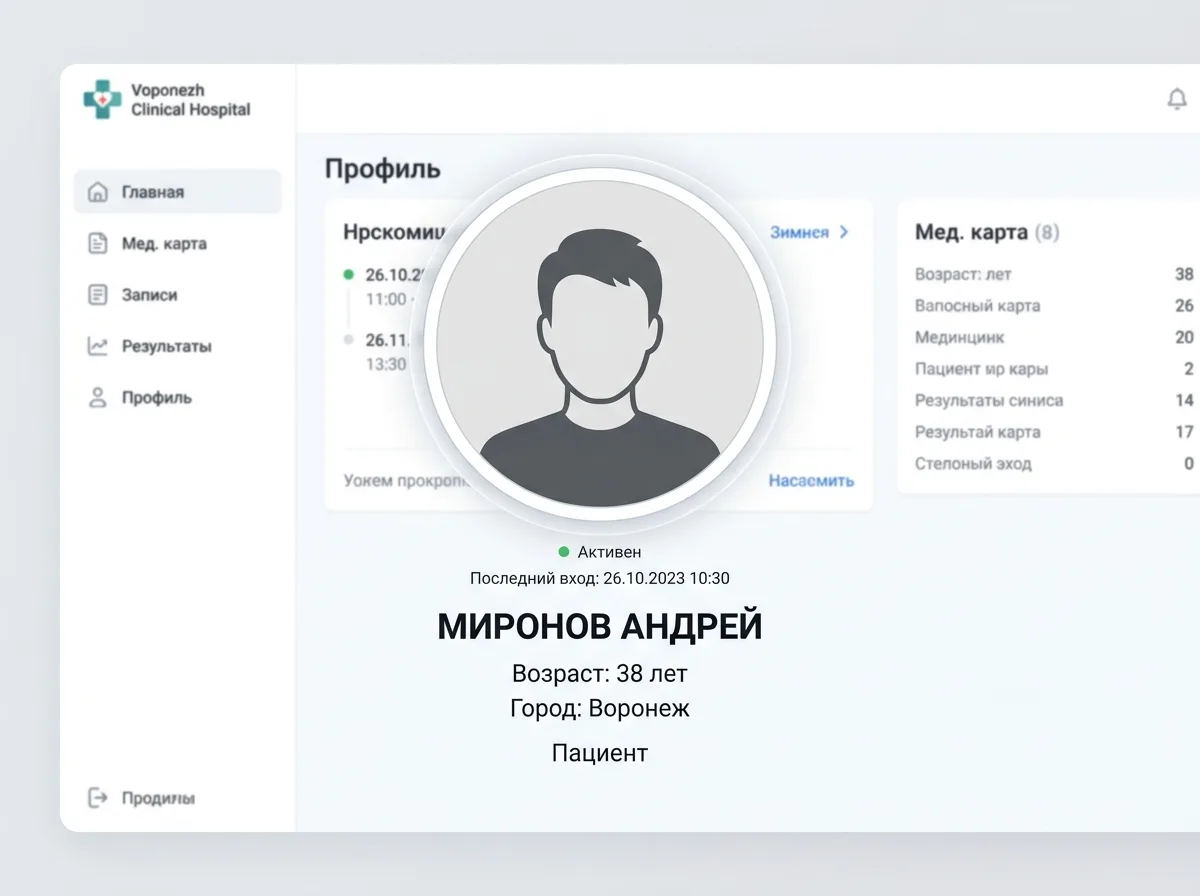Image resolution: width=1200 pixels, height=896 pixels.
Task: Click the document icon beside Мед. карта
Action: 97,244
